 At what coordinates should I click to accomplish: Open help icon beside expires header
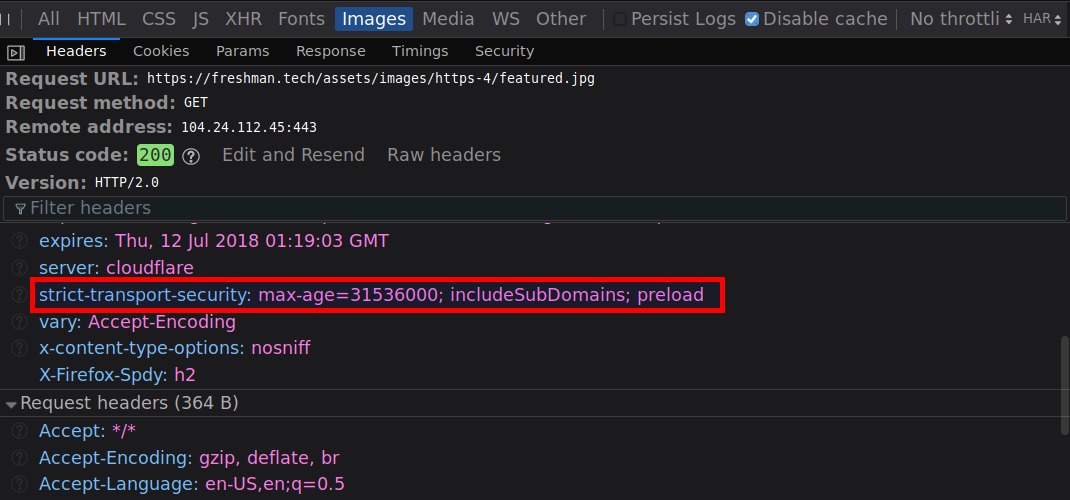(19, 242)
